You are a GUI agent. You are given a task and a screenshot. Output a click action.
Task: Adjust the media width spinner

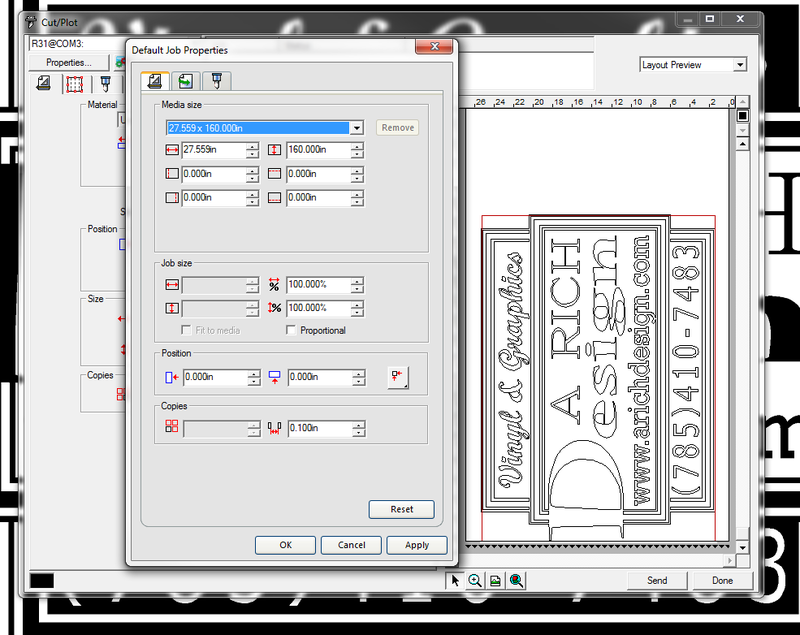[253, 150]
